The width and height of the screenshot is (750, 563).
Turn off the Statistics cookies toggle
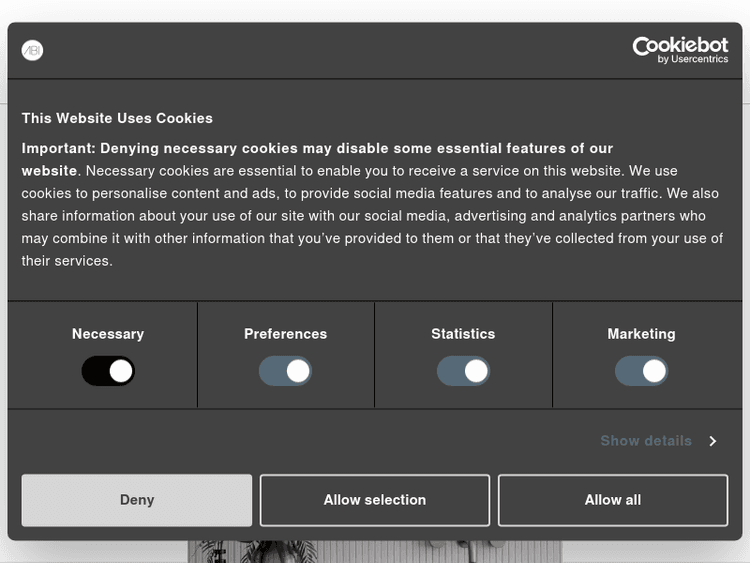(463, 372)
